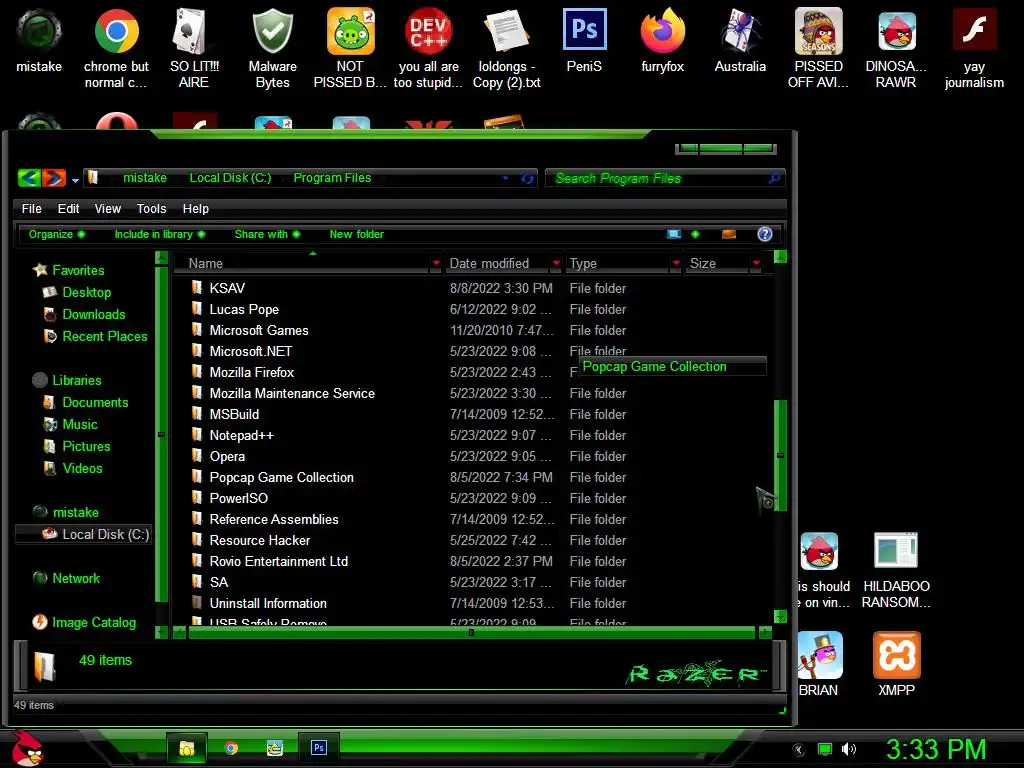Open PISSED OFF AVI... Seasons icon
This screenshot has height=768, width=1024.
(818, 49)
